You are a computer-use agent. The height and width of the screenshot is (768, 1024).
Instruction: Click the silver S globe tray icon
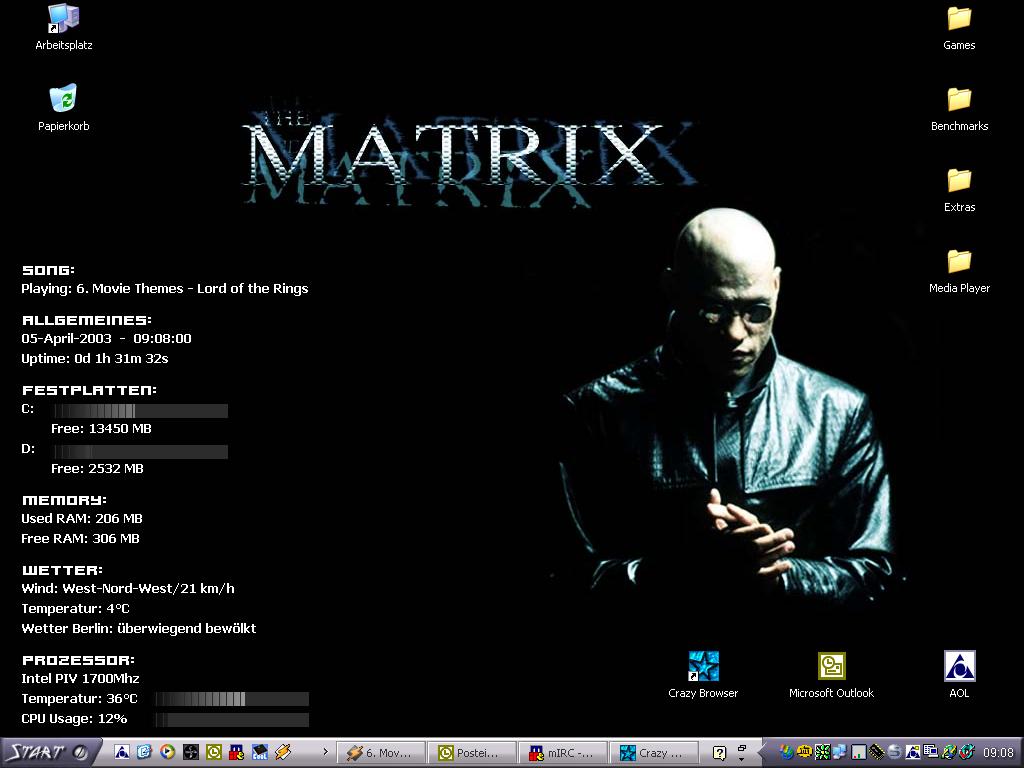point(895,752)
